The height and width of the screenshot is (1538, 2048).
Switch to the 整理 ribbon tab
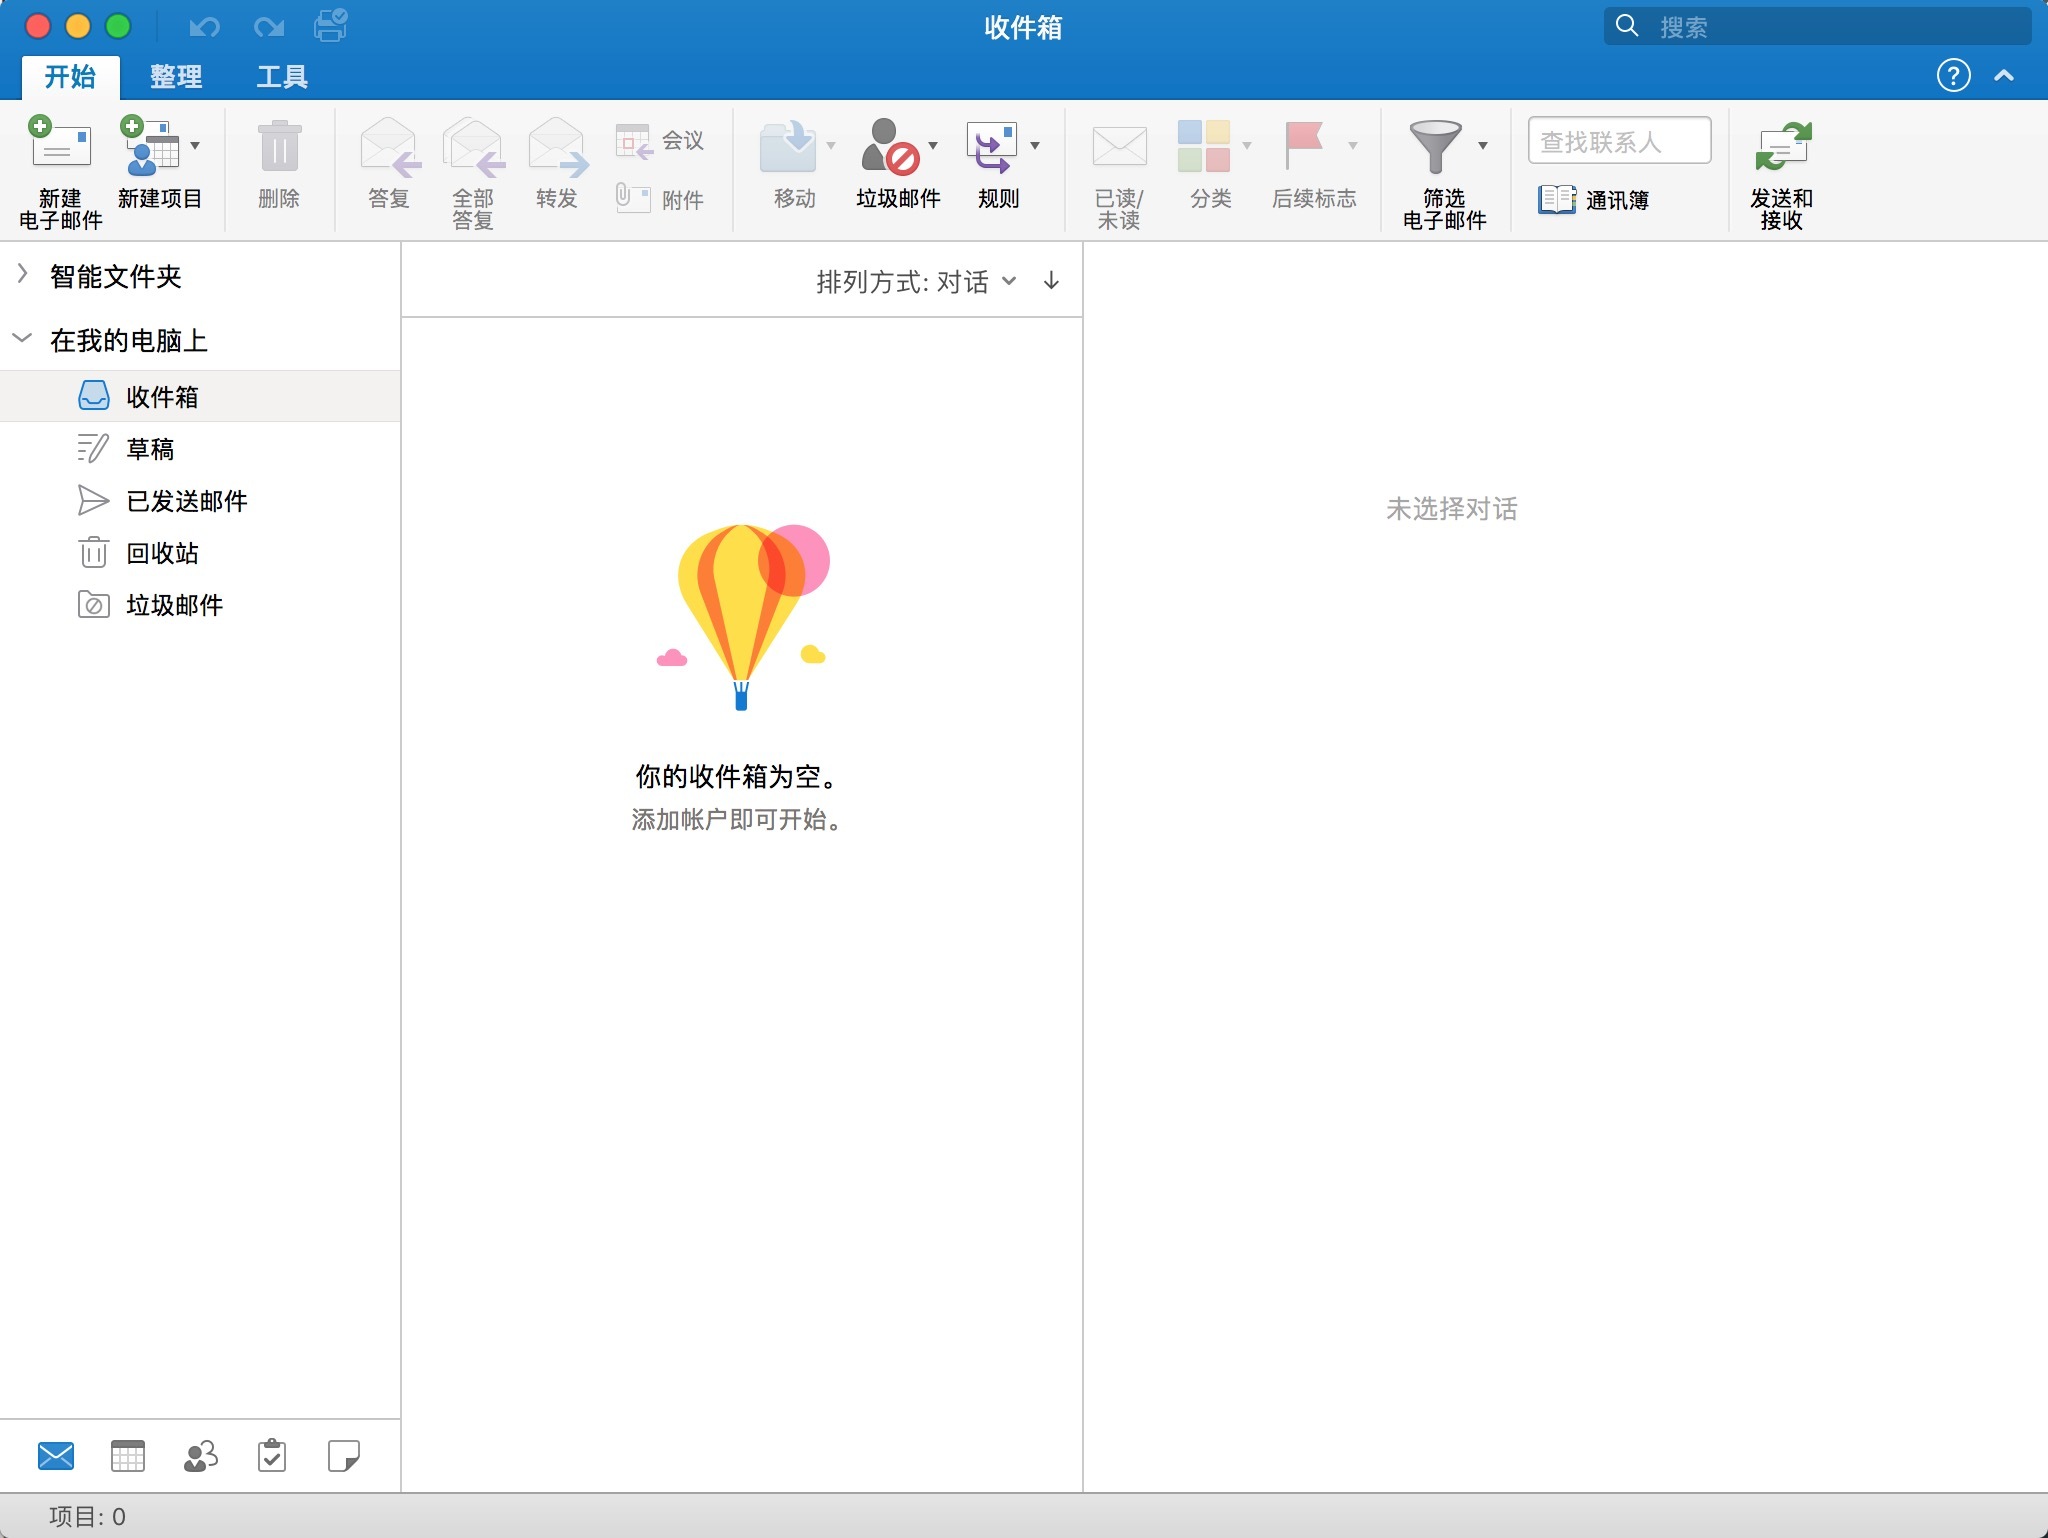point(176,76)
